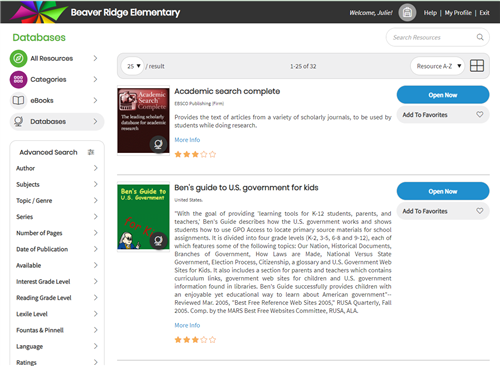
Task: Expand the Ratings filter
Action: (x=57, y=362)
